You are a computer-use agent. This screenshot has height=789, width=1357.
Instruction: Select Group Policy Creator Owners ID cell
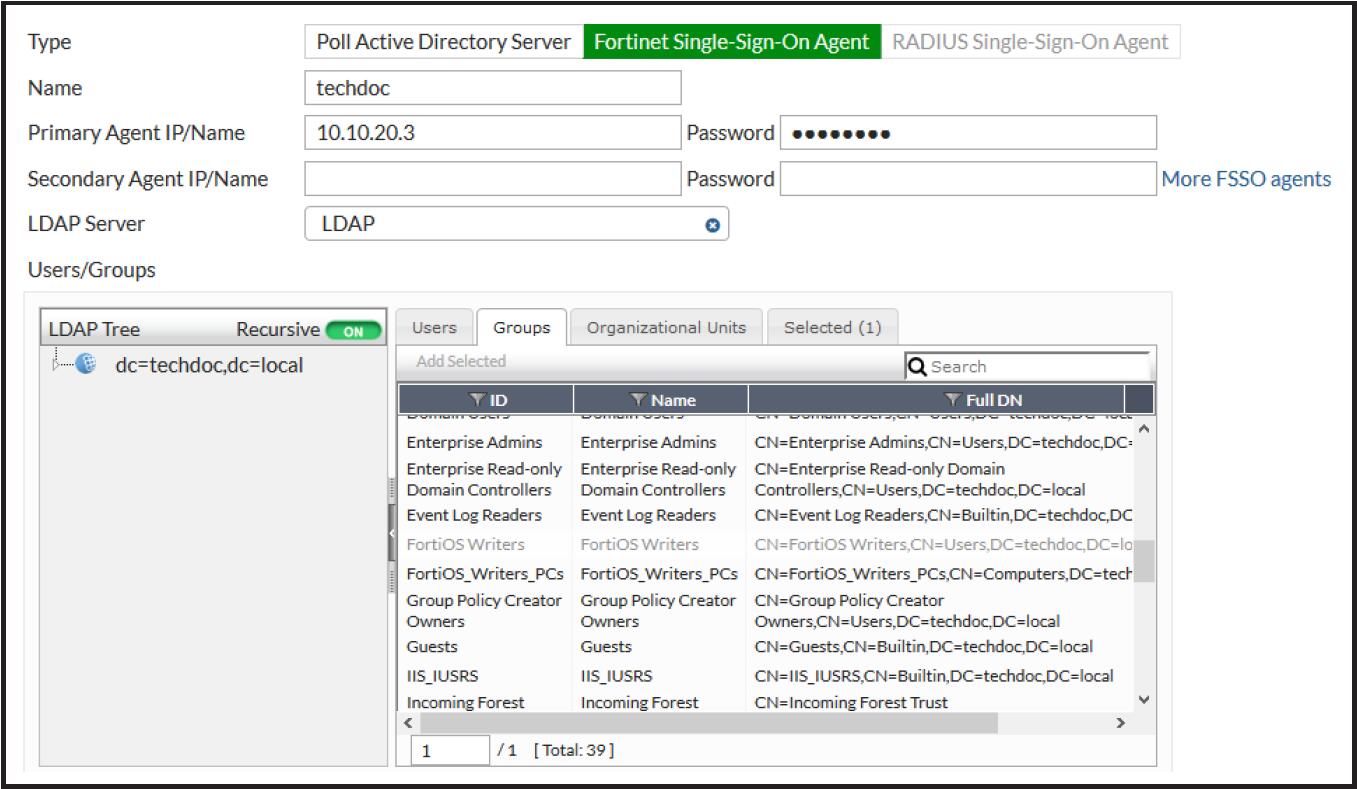coord(484,611)
